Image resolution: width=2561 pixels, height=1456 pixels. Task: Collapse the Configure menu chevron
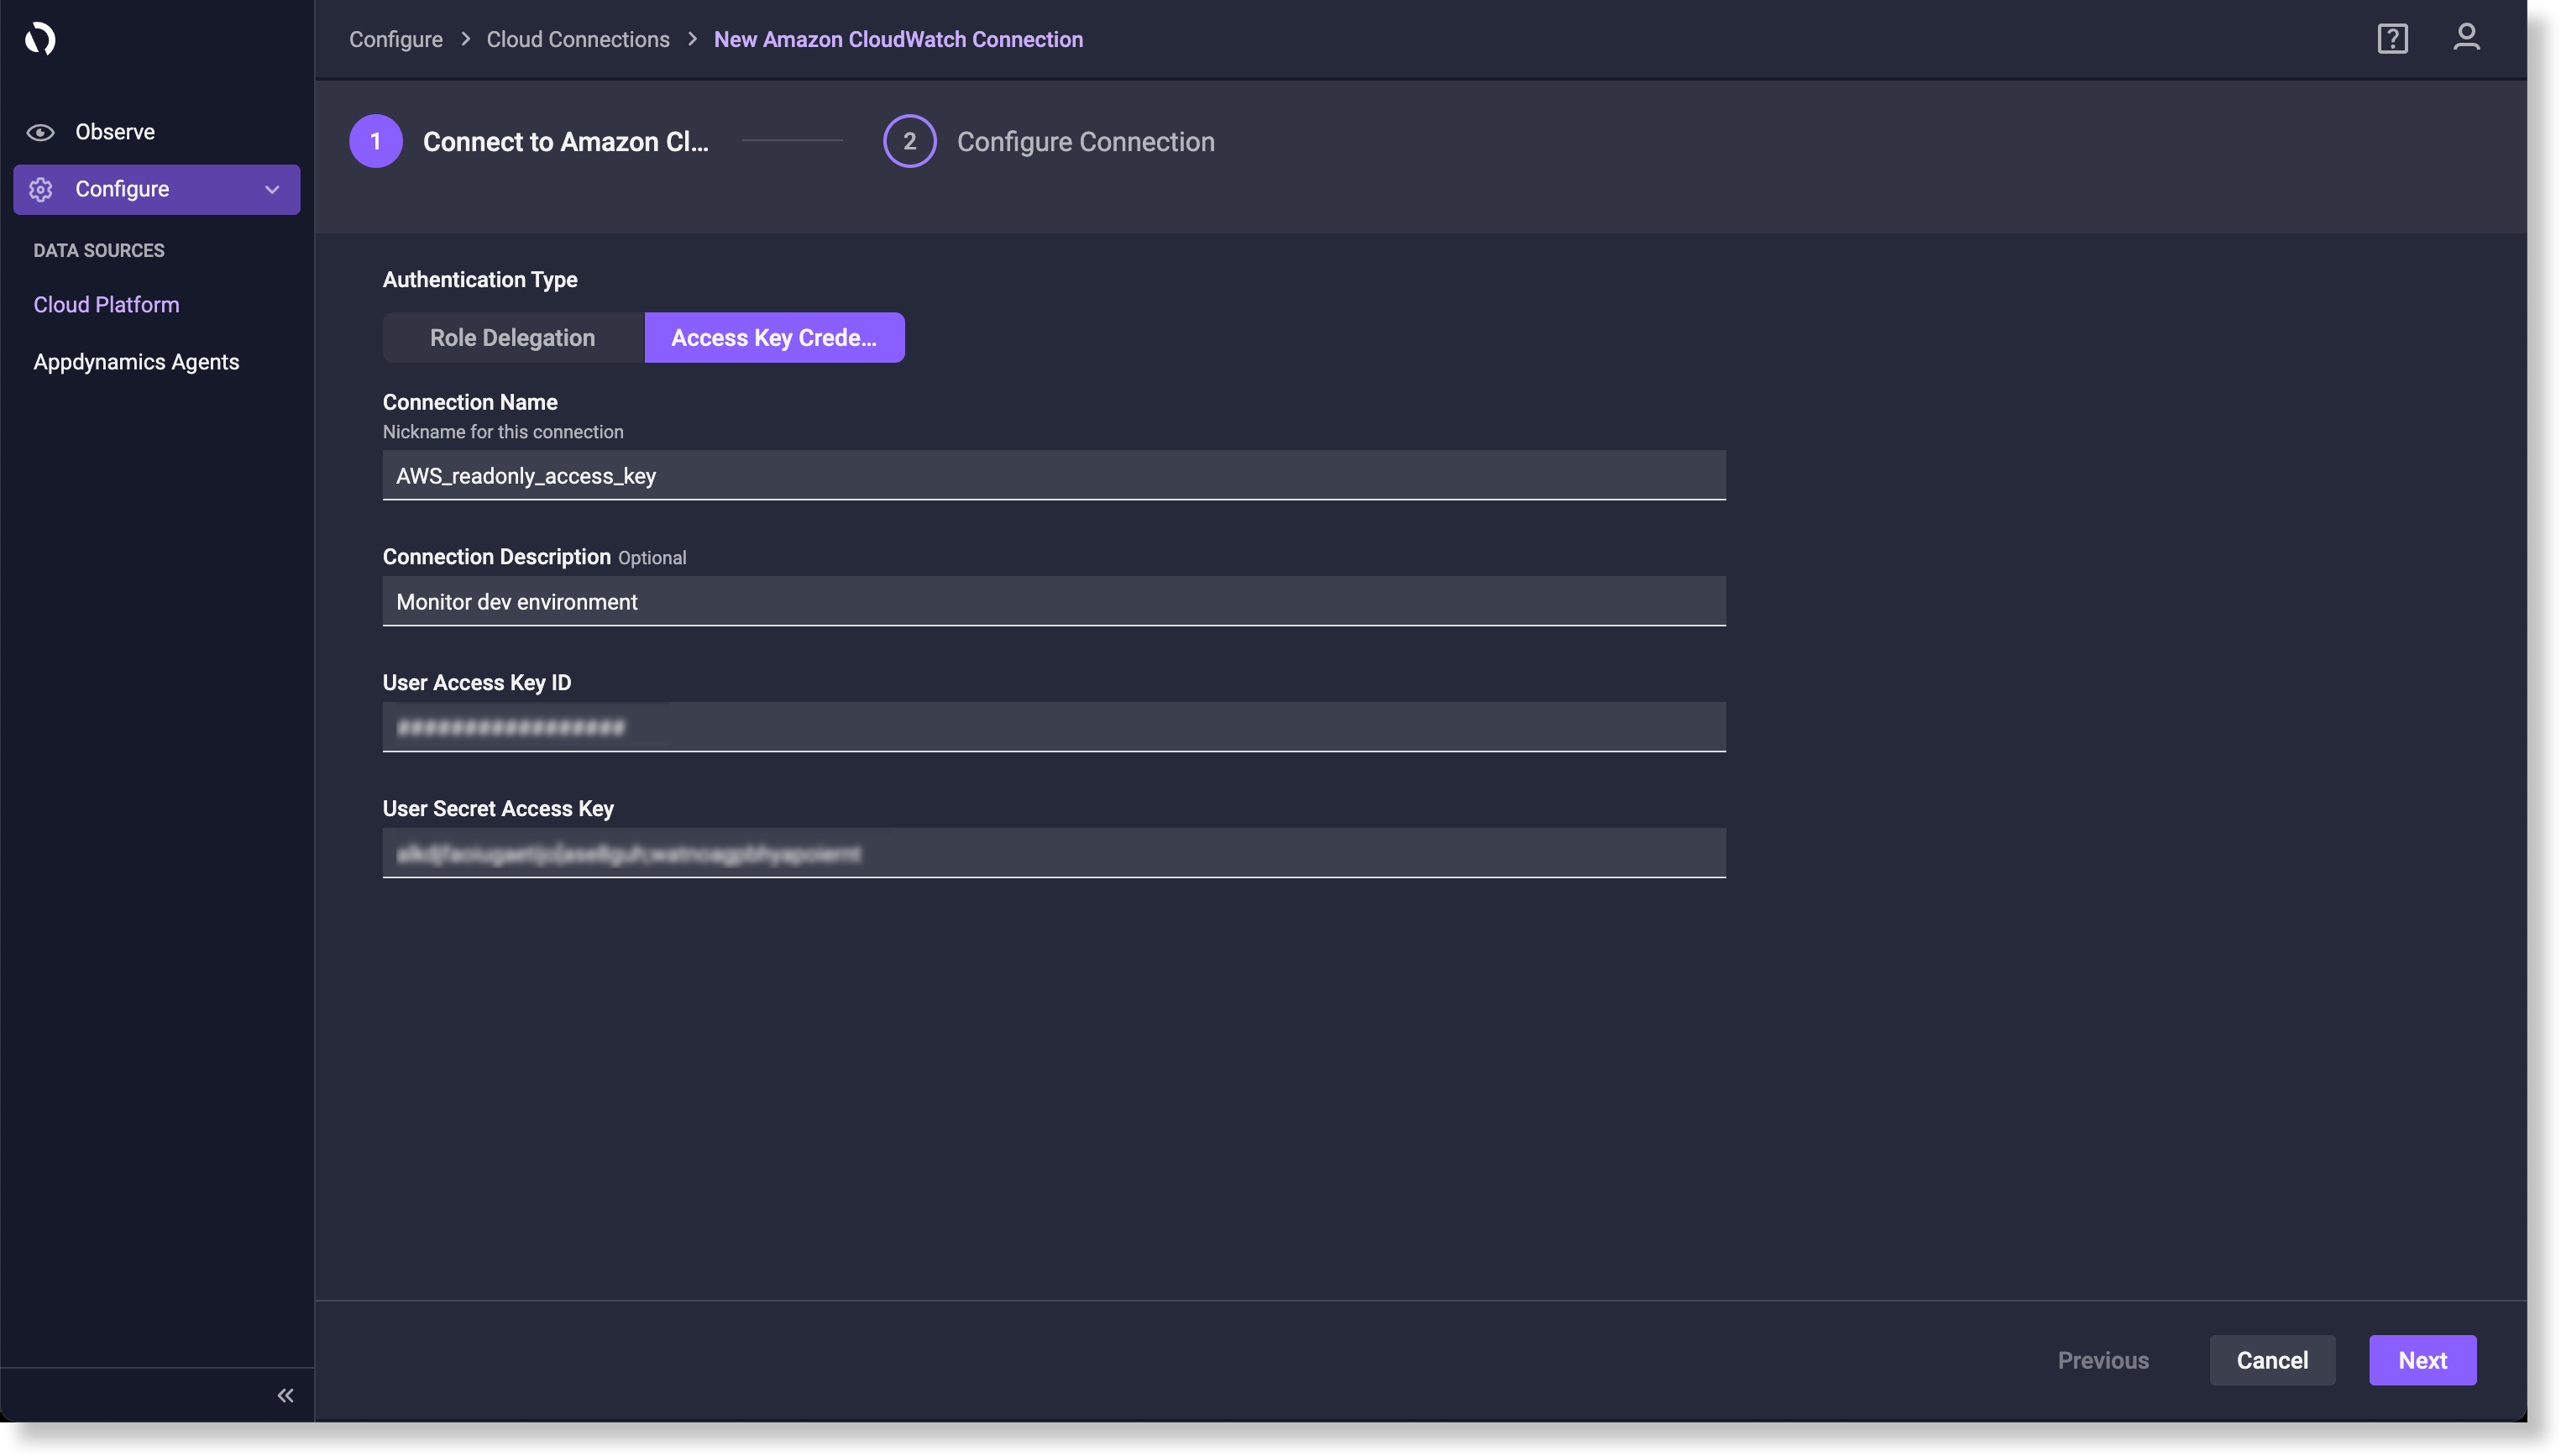[x=272, y=189]
